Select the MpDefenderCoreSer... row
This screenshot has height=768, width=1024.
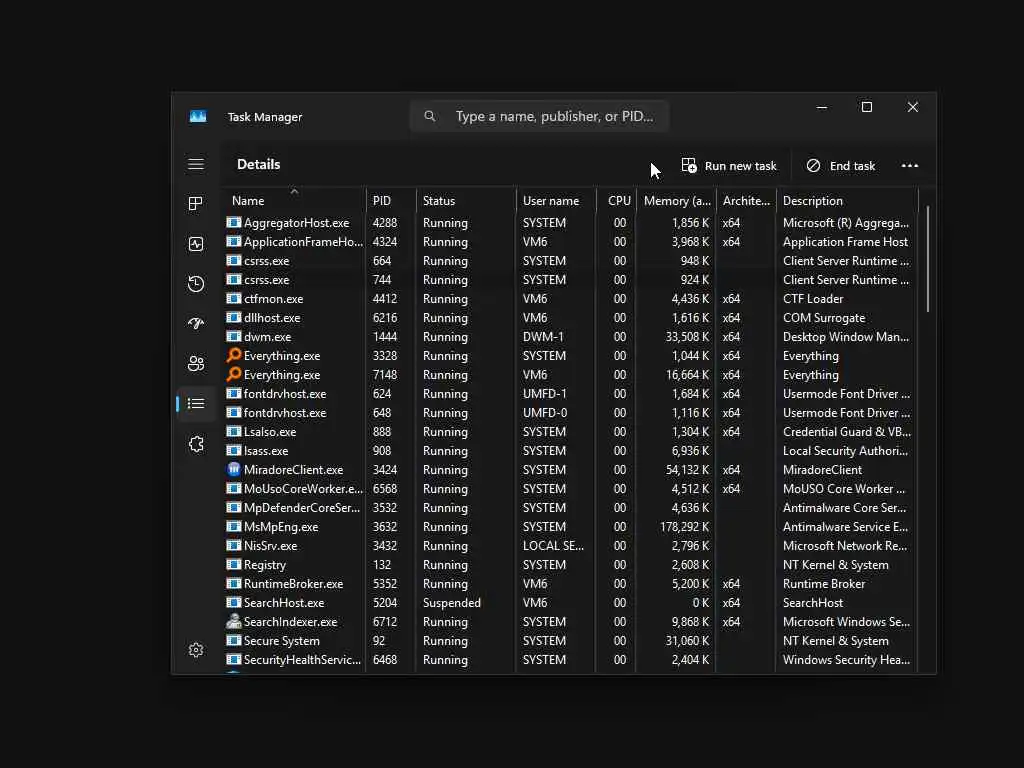[571, 507]
